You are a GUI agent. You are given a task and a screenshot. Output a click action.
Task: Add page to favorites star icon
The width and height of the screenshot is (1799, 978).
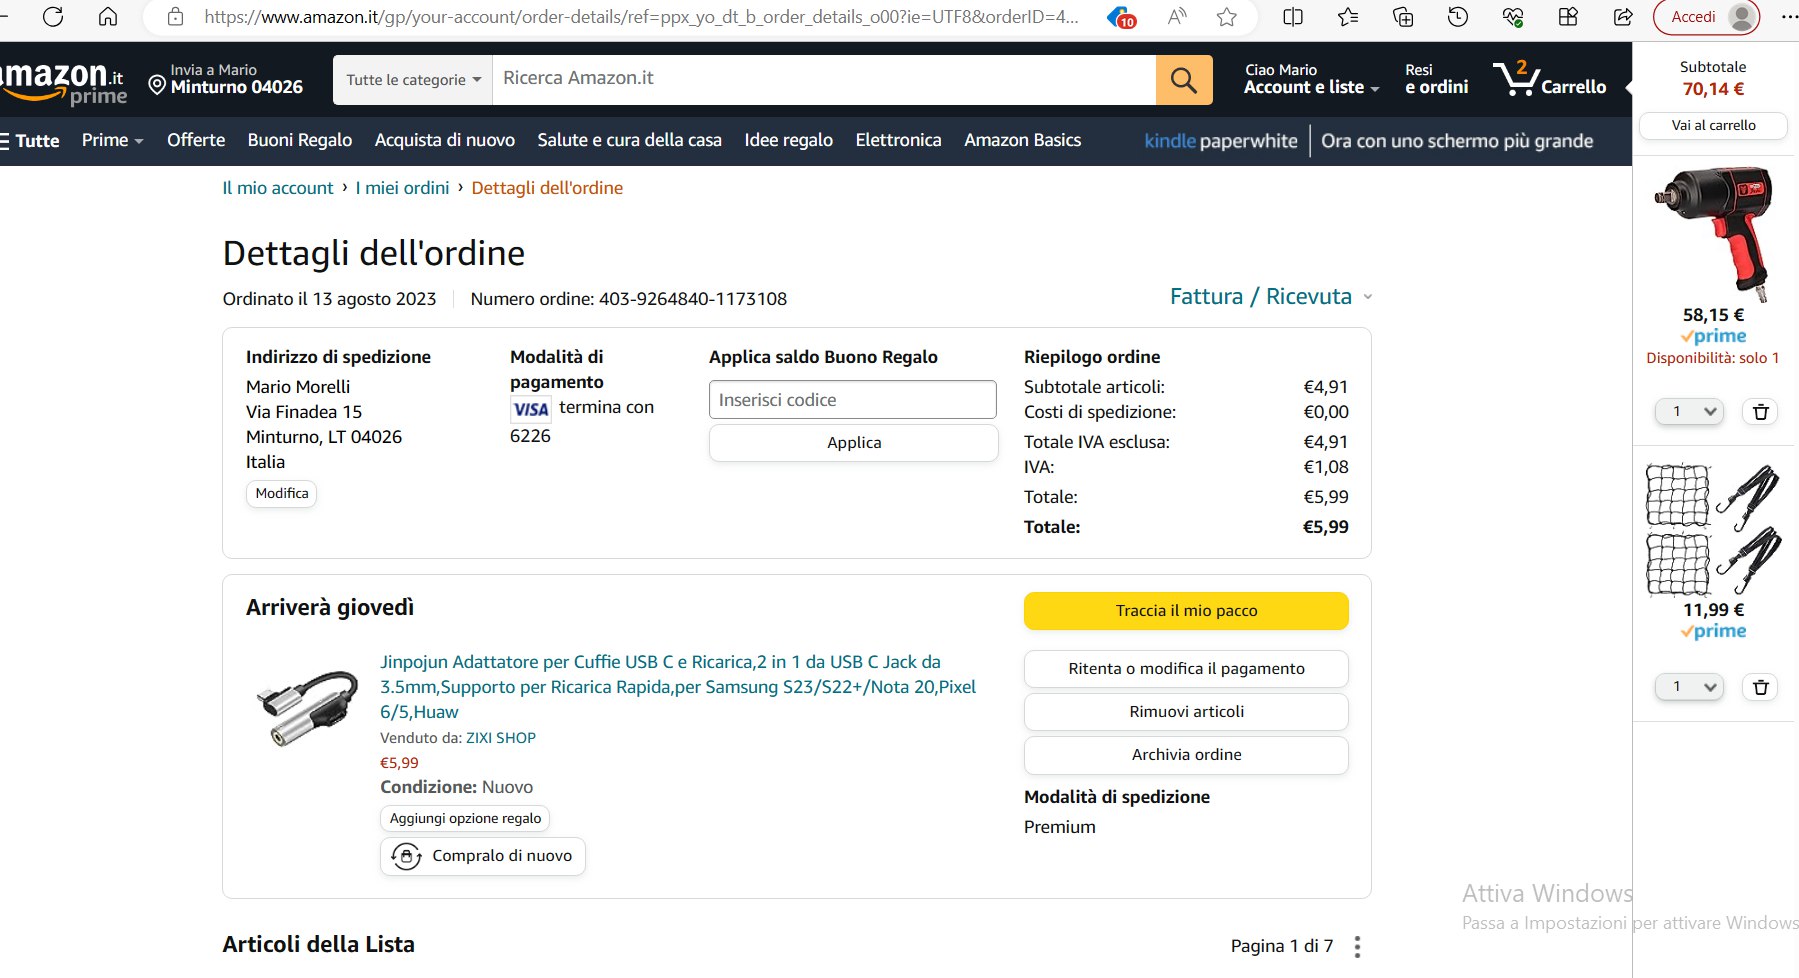(x=1227, y=17)
